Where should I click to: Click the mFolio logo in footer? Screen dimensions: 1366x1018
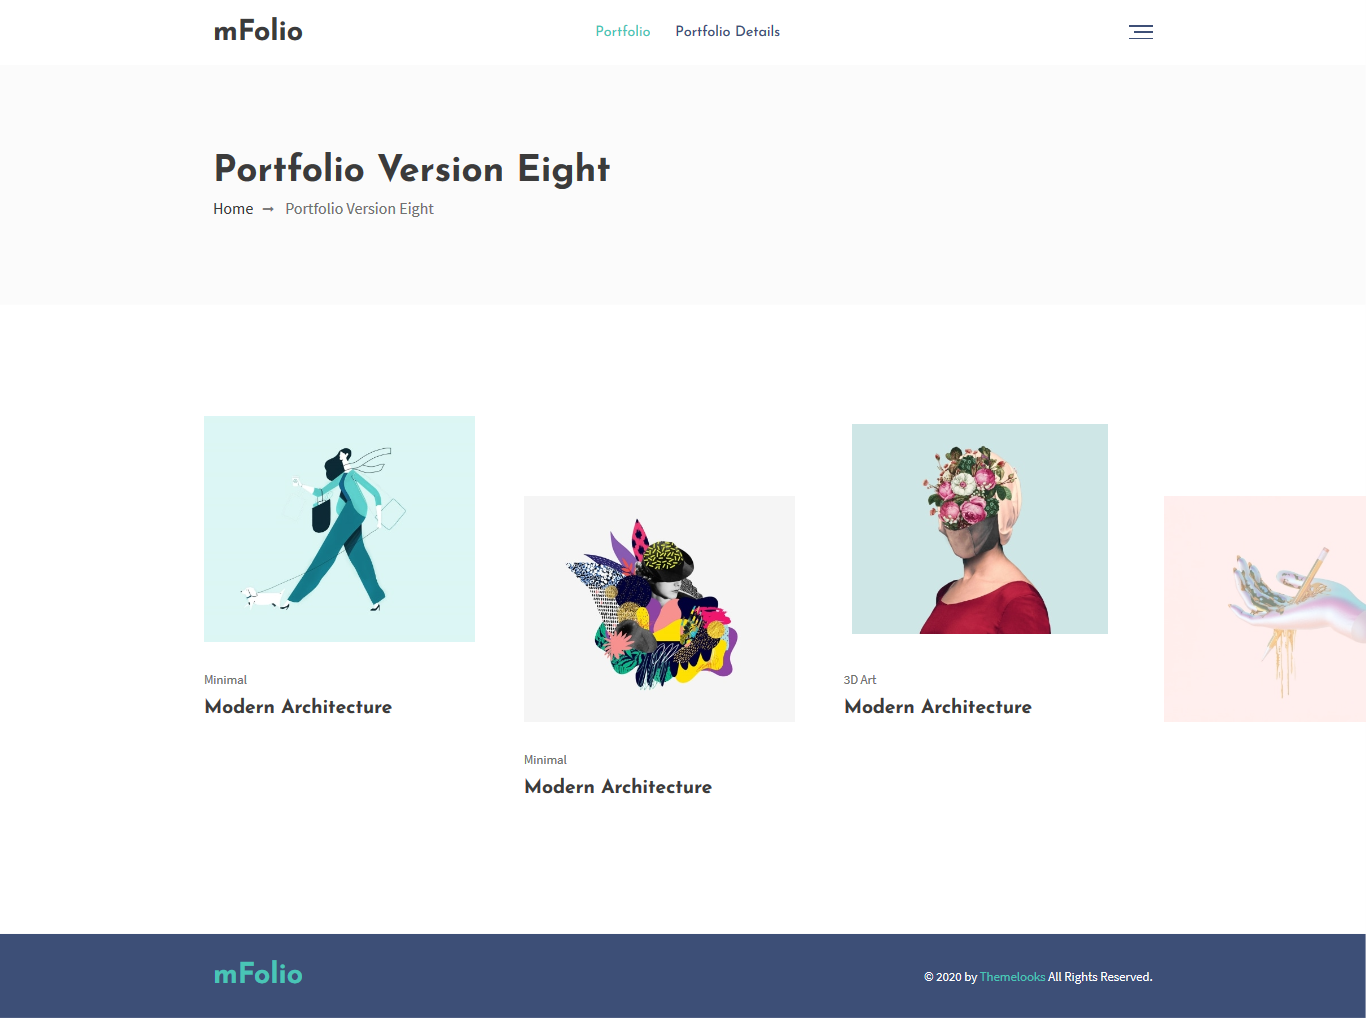(258, 974)
